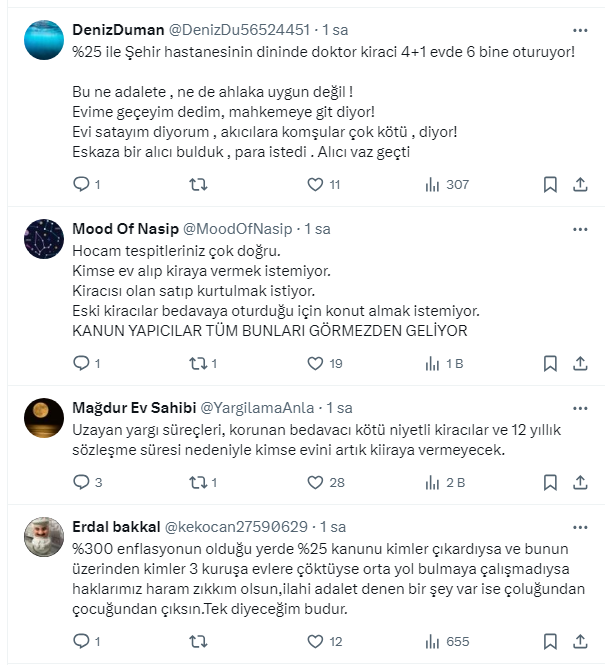605x665 pixels.
Task: Reply to Mağdur Ev Sahibi's tweet
Action: point(82,483)
